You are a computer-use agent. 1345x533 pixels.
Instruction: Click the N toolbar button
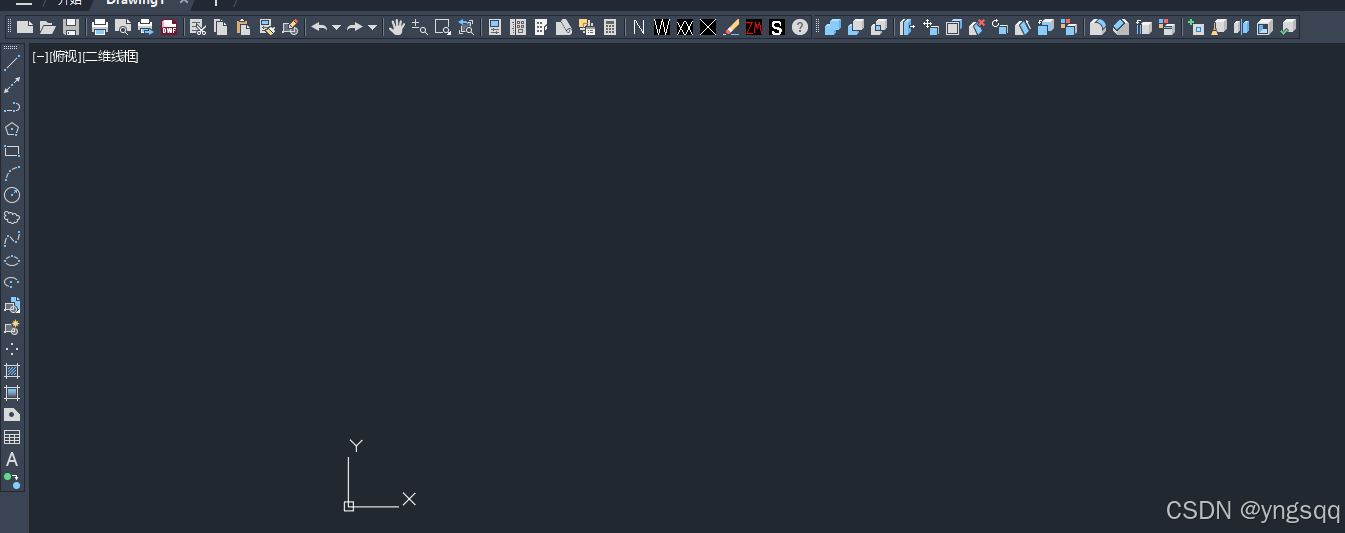click(639, 27)
